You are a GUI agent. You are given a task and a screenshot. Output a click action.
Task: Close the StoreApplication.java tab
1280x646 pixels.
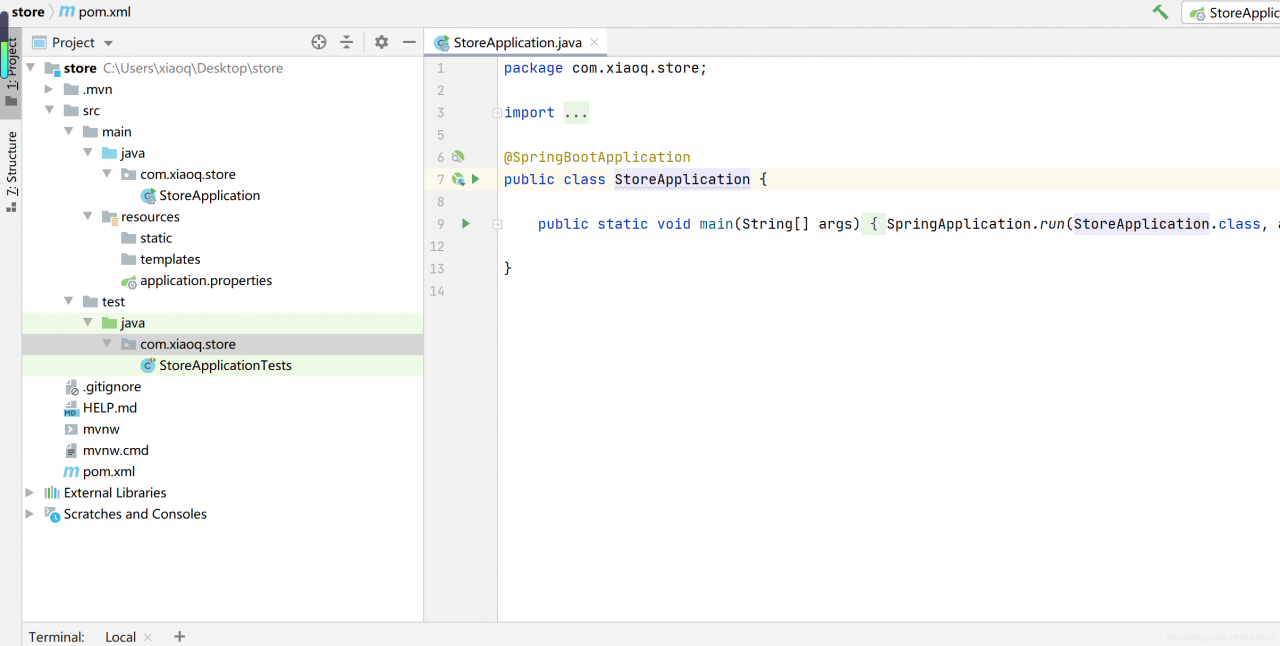tap(594, 42)
